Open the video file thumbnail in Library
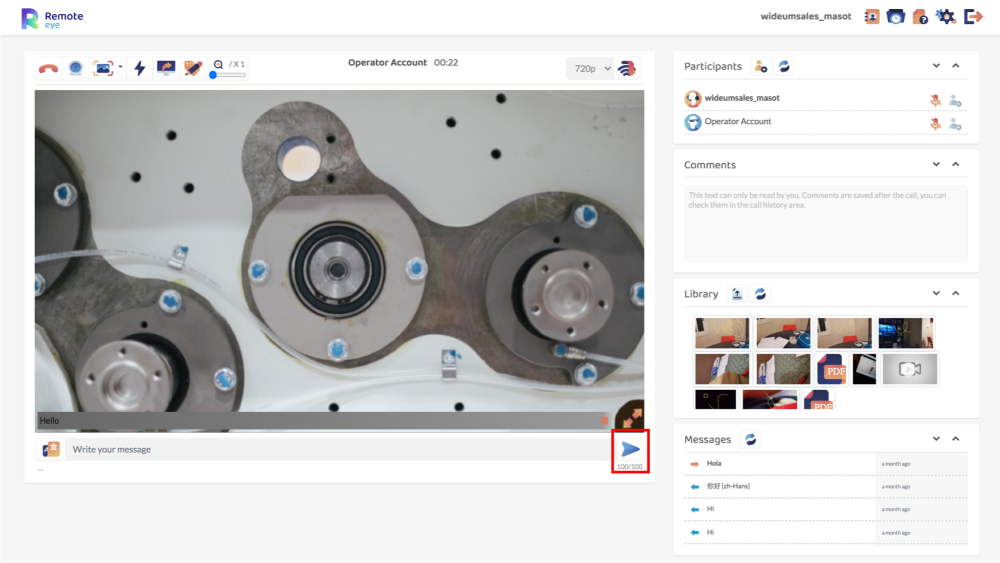 (x=910, y=369)
